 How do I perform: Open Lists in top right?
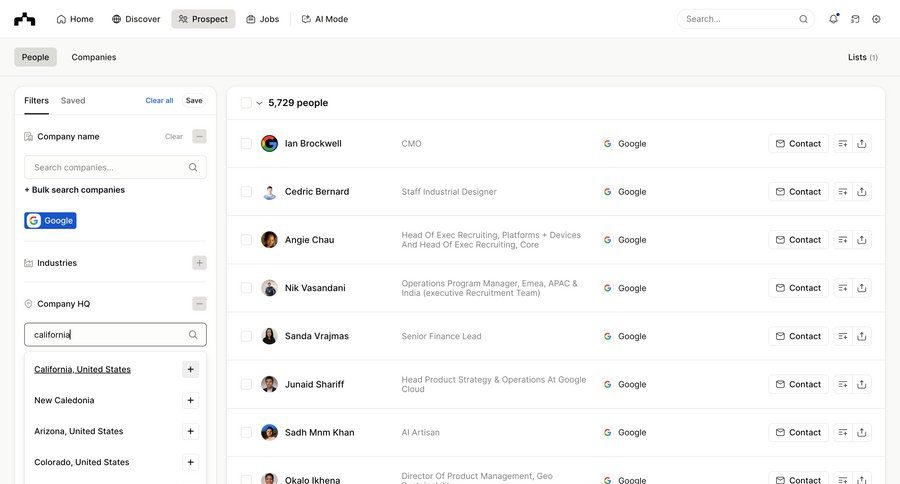click(x=863, y=57)
